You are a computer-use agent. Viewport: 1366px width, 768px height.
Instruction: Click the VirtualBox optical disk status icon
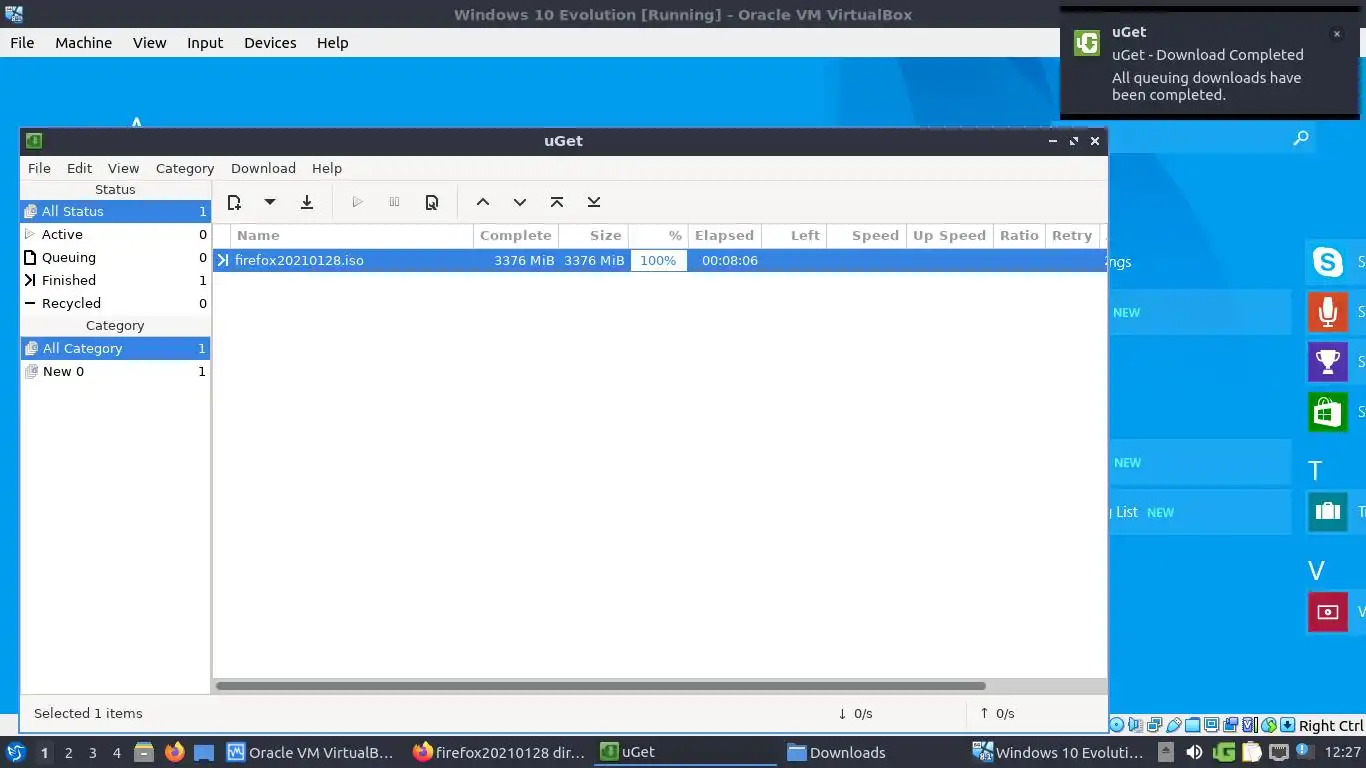1116,725
